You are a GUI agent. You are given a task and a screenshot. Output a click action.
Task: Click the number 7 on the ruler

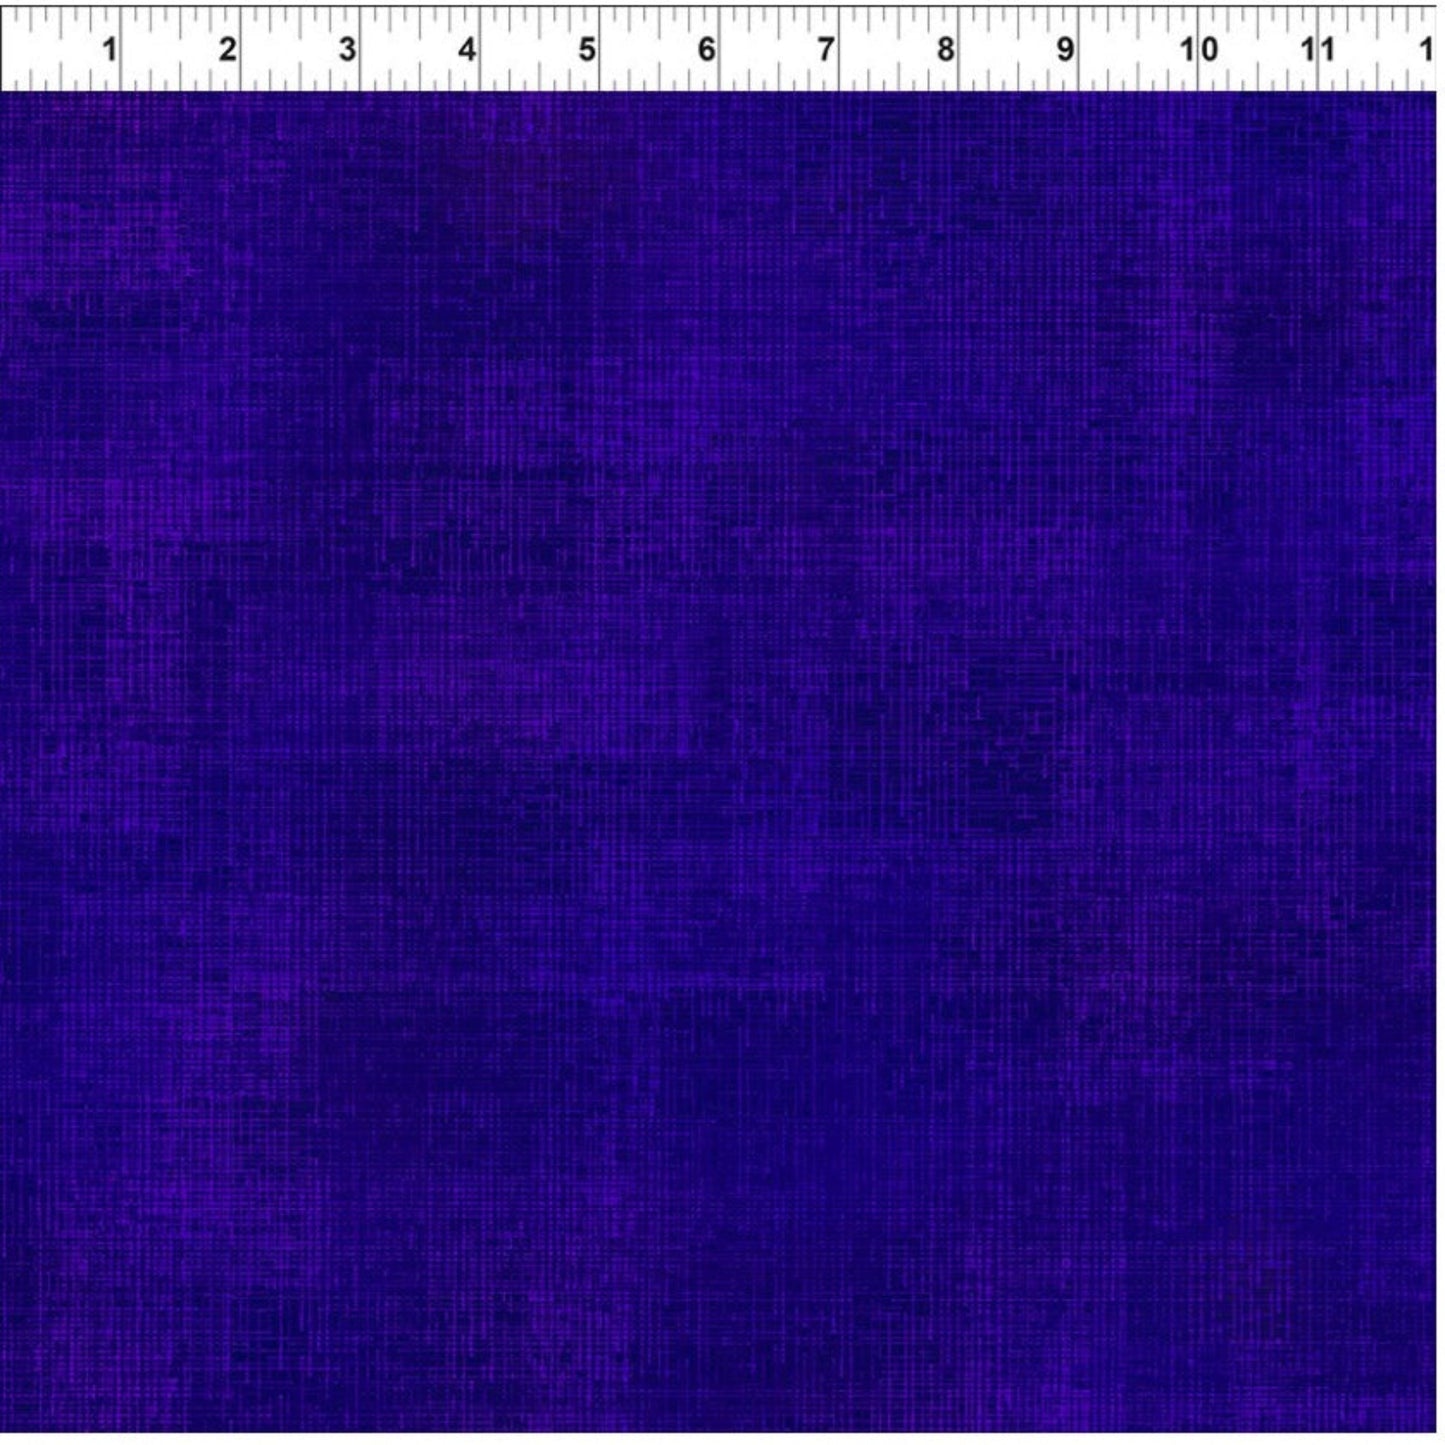(x=826, y=49)
